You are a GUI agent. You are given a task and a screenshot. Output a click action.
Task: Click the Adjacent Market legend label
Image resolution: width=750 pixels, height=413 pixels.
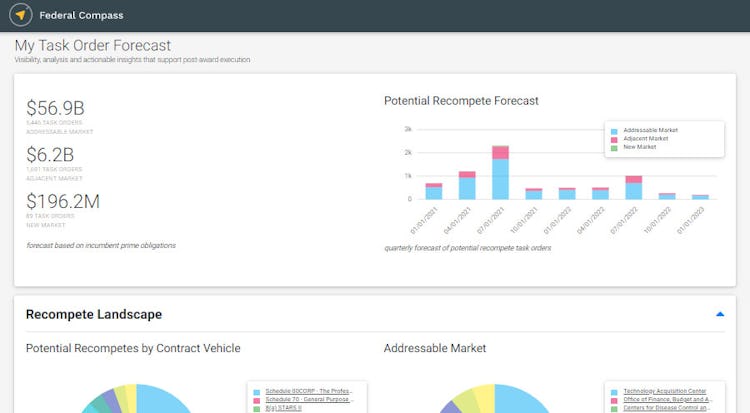pos(646,138)
